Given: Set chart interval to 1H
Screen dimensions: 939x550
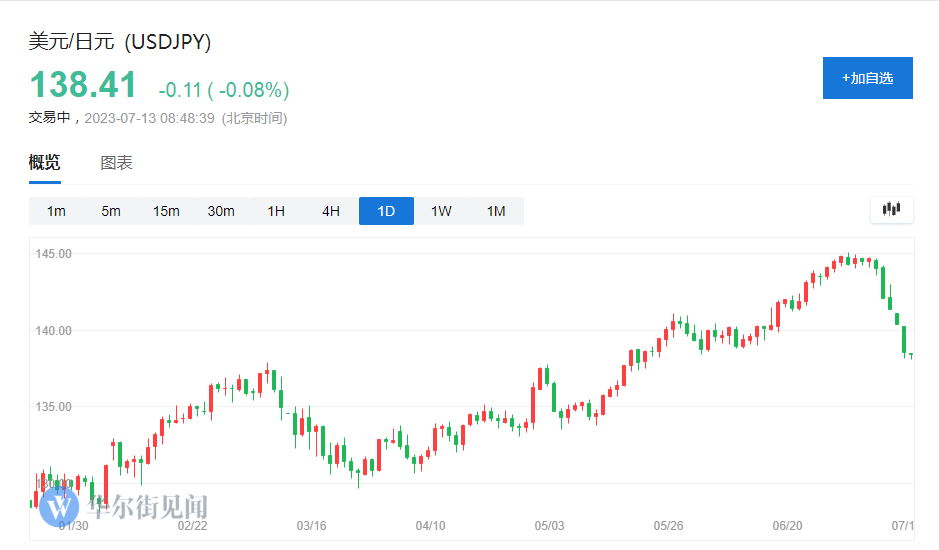Looking at the screenshot, I should [x=276, y=211].
